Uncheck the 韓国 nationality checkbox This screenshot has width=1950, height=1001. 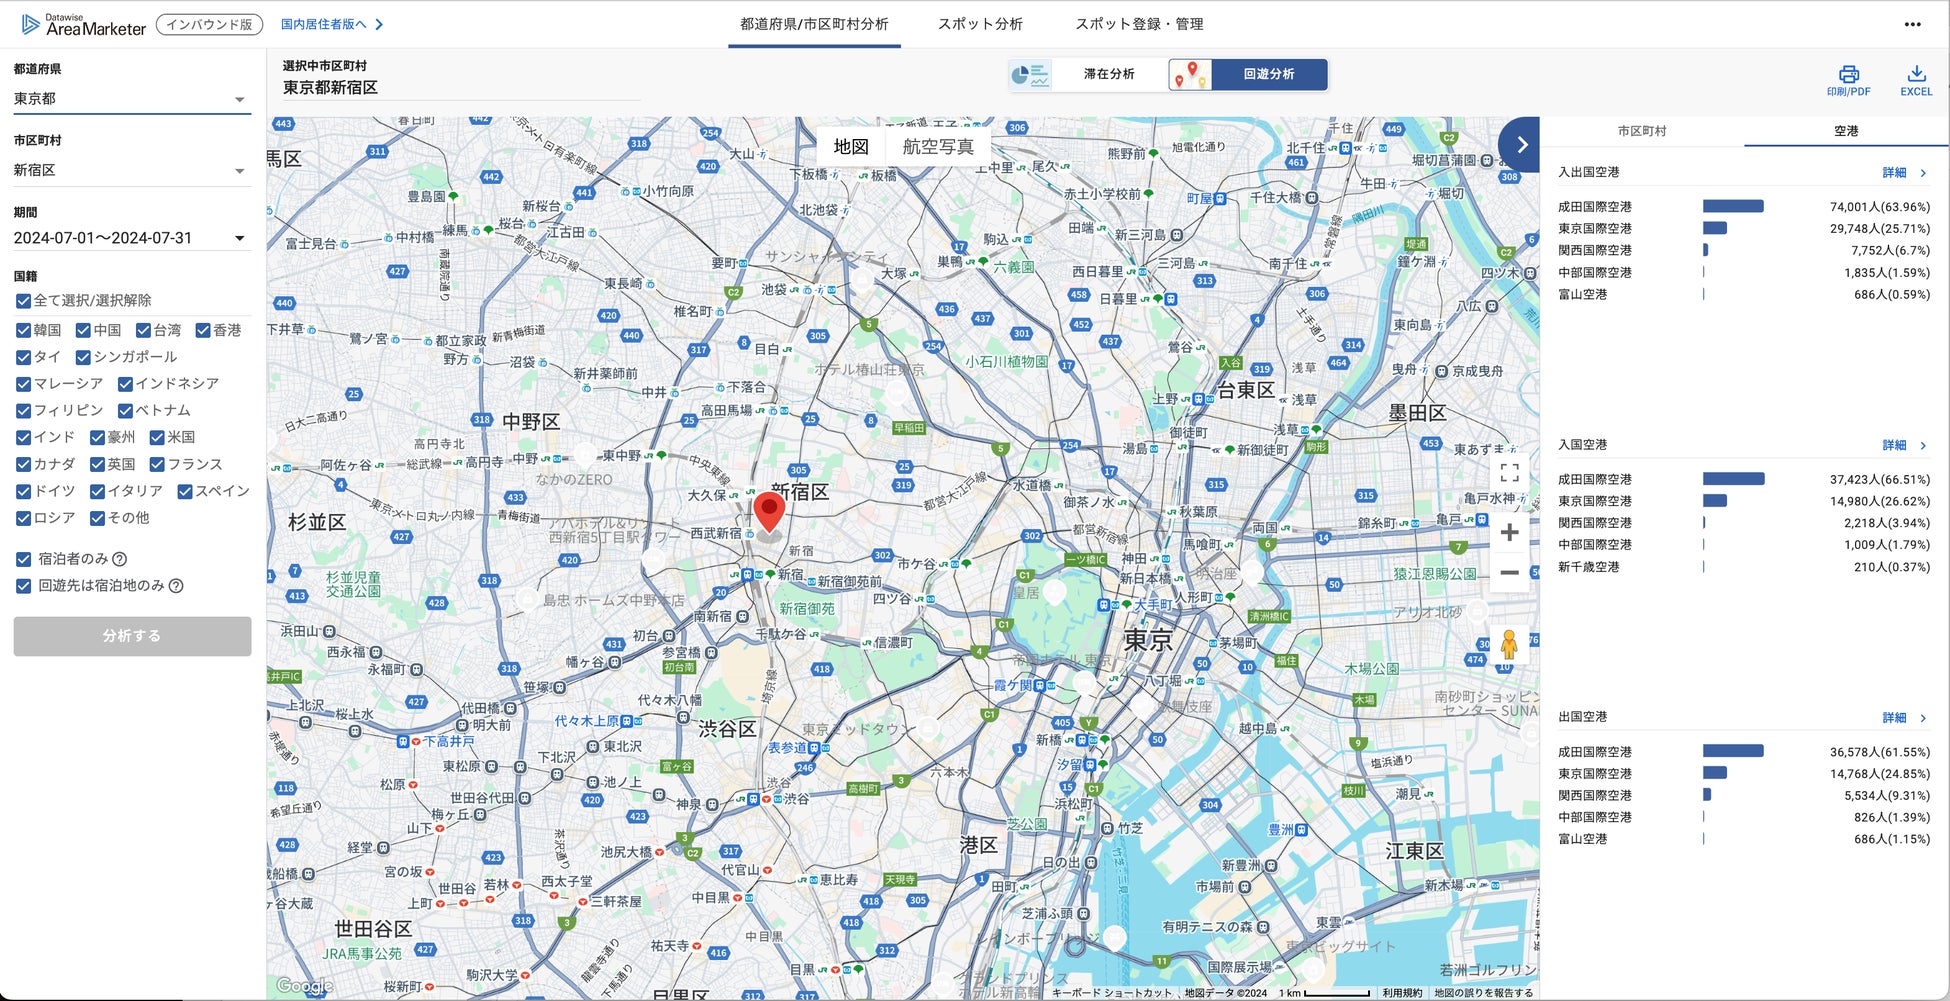24,330
